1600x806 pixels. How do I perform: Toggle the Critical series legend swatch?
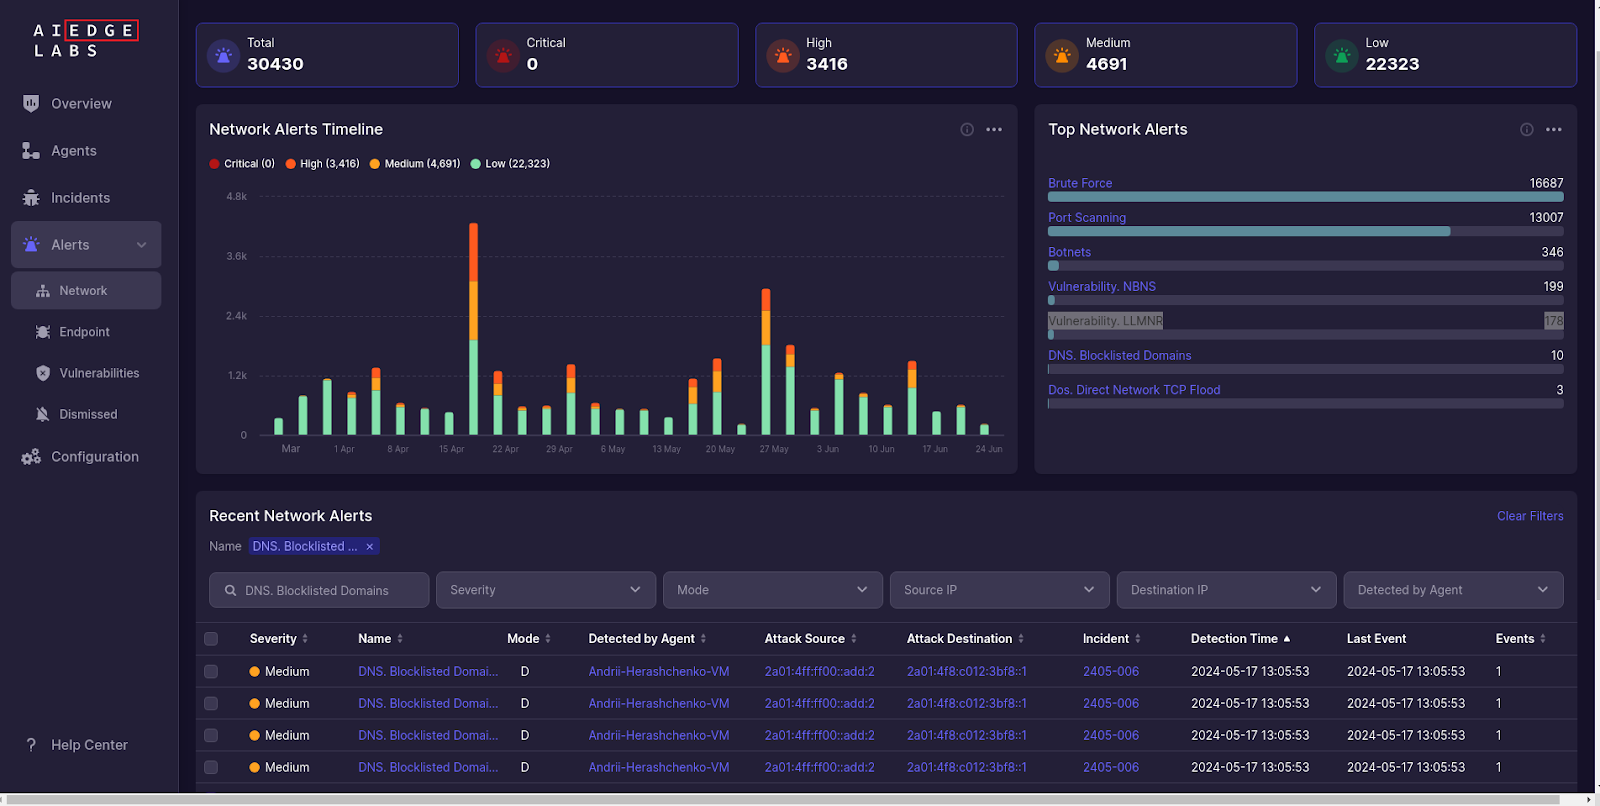215,164
